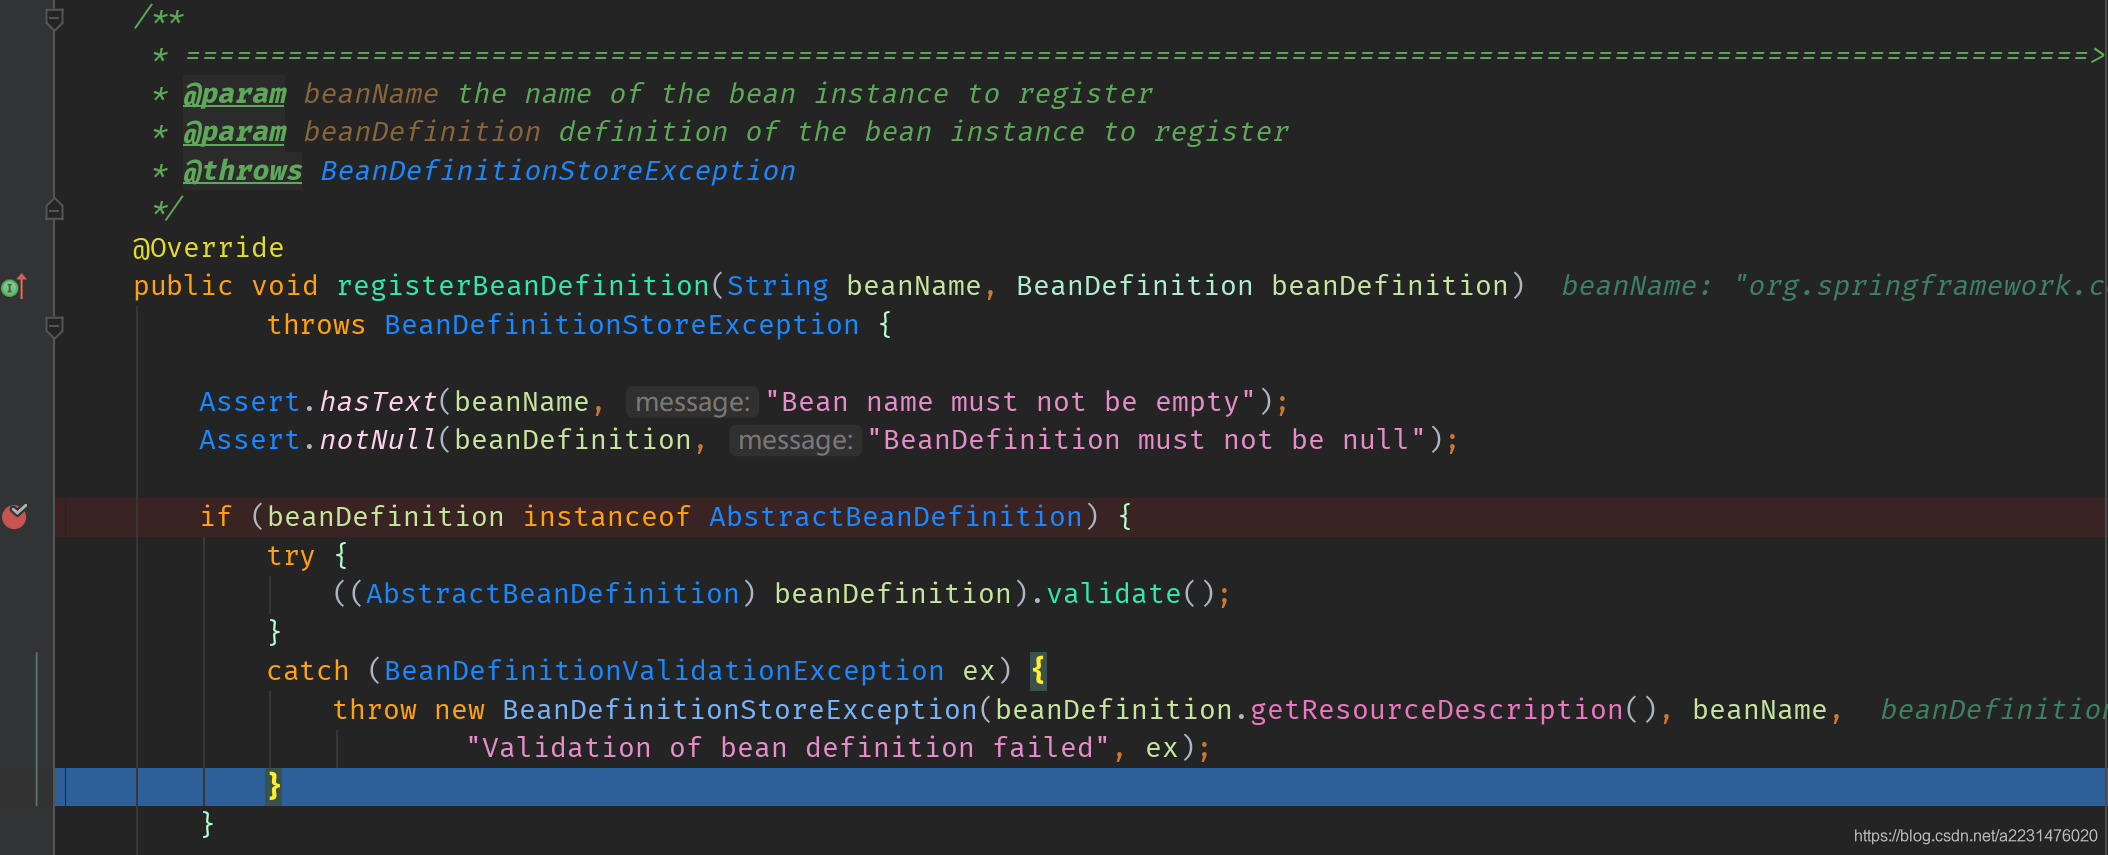Viewport: 2108px width, 855px height.
Task: Click the message: hint before "BeanDefinition must not be null"
Action: pos(795,440)
